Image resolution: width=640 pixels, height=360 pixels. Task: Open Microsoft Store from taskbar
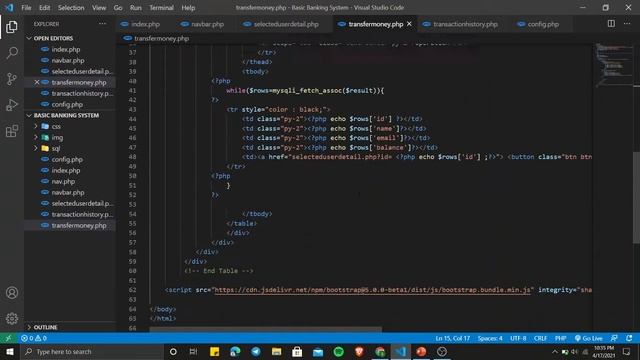[297, 351]
